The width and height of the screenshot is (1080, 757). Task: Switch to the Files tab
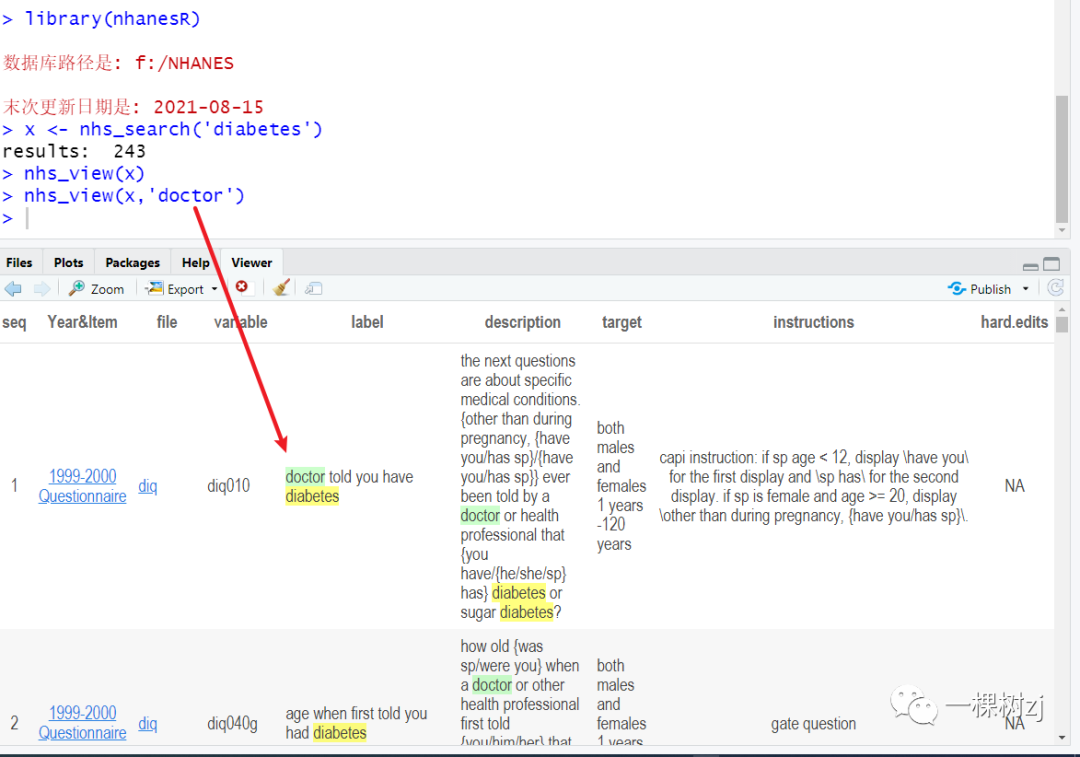coord(19,262)
